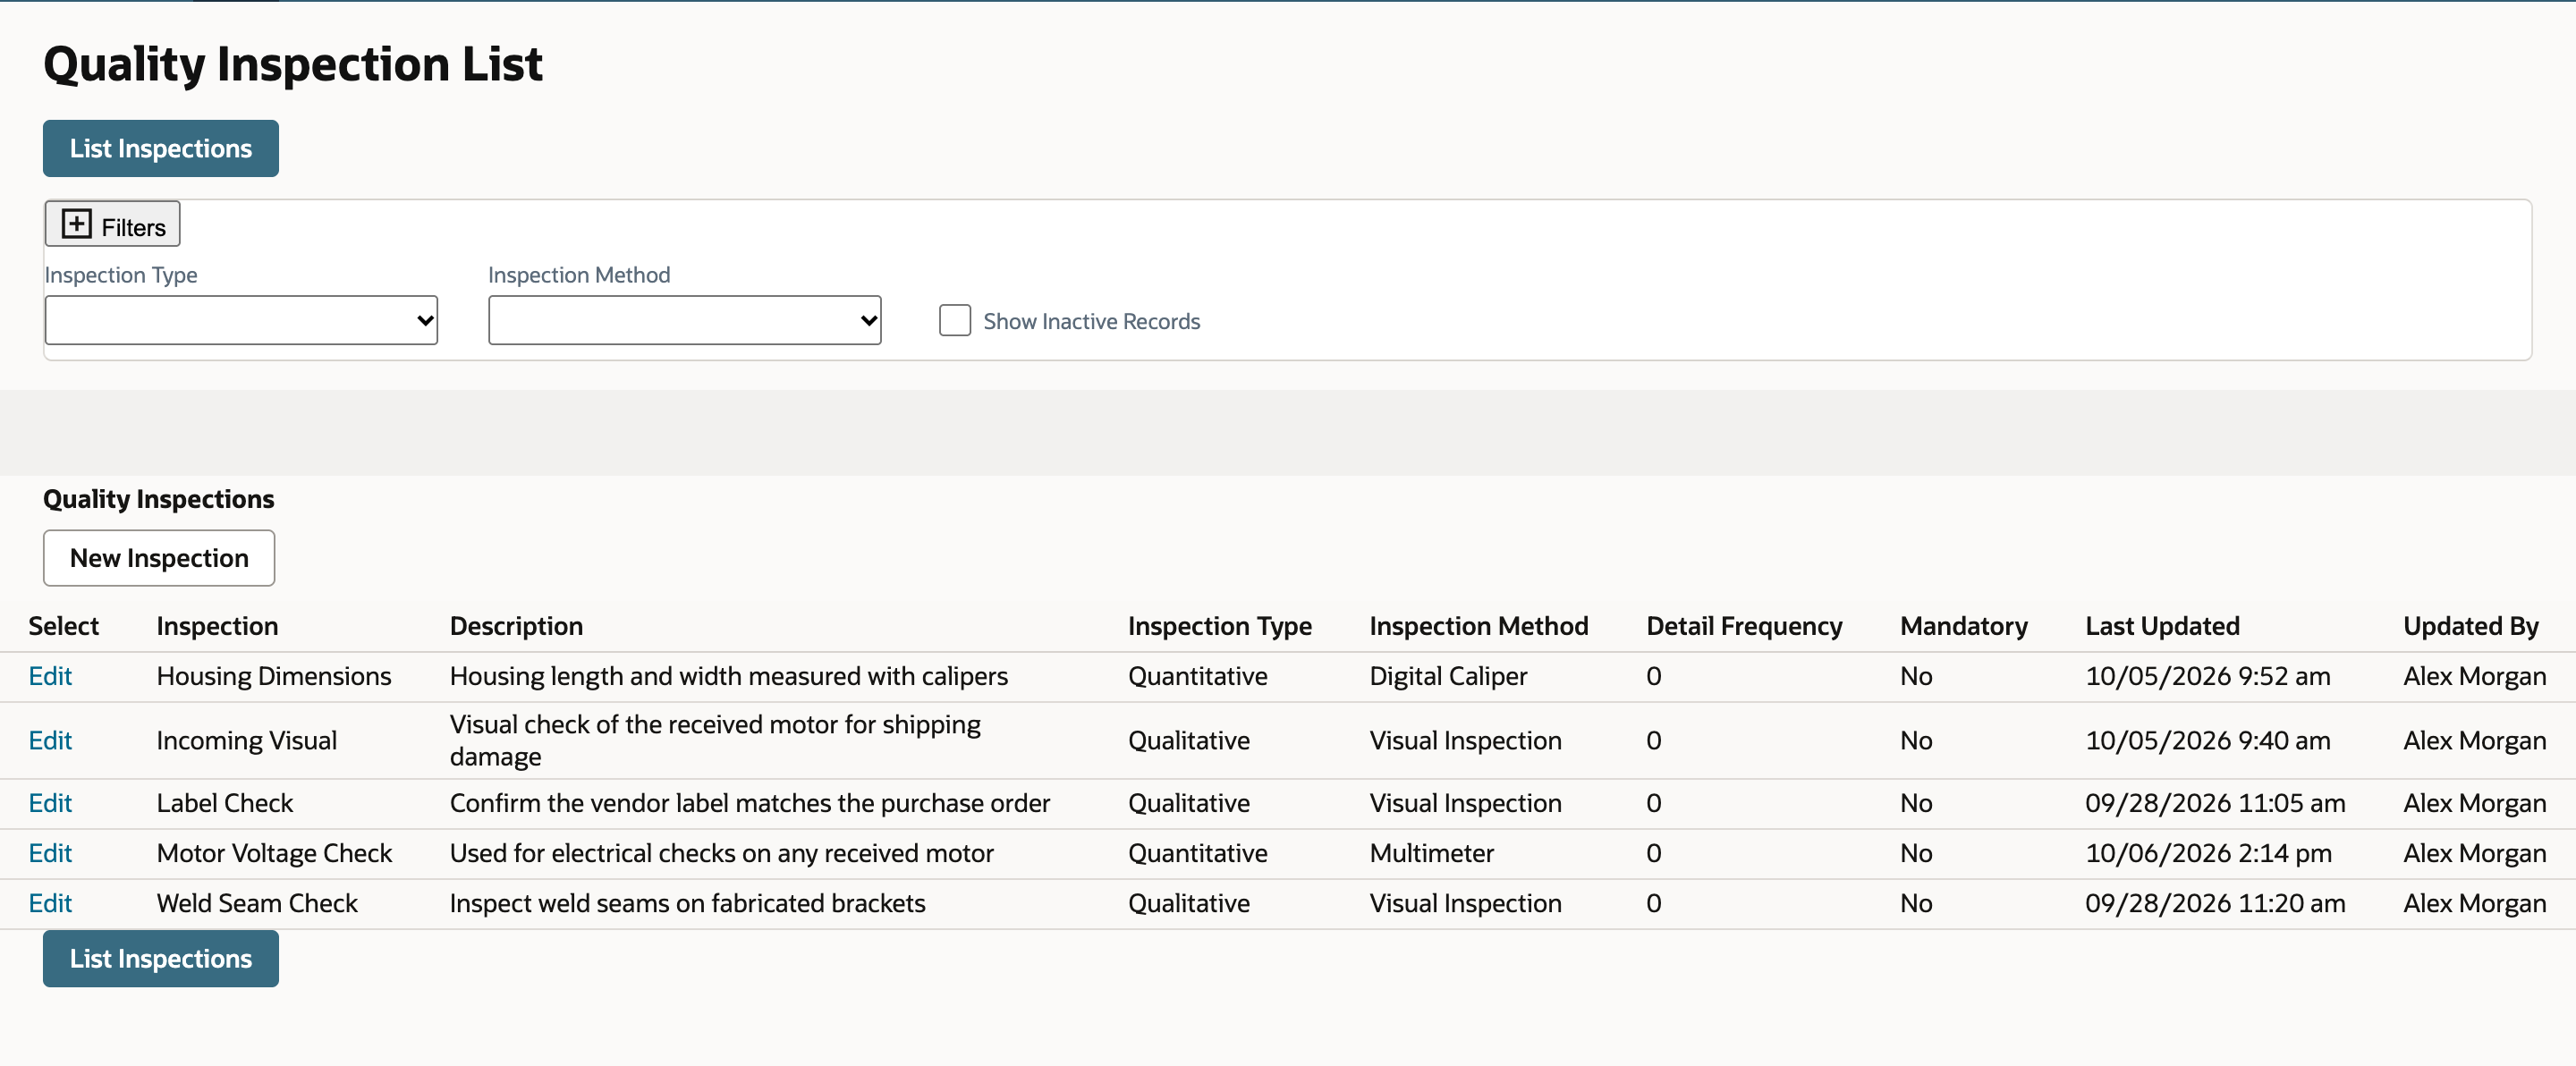Click the Last Updated column header

pos(2162,626)
